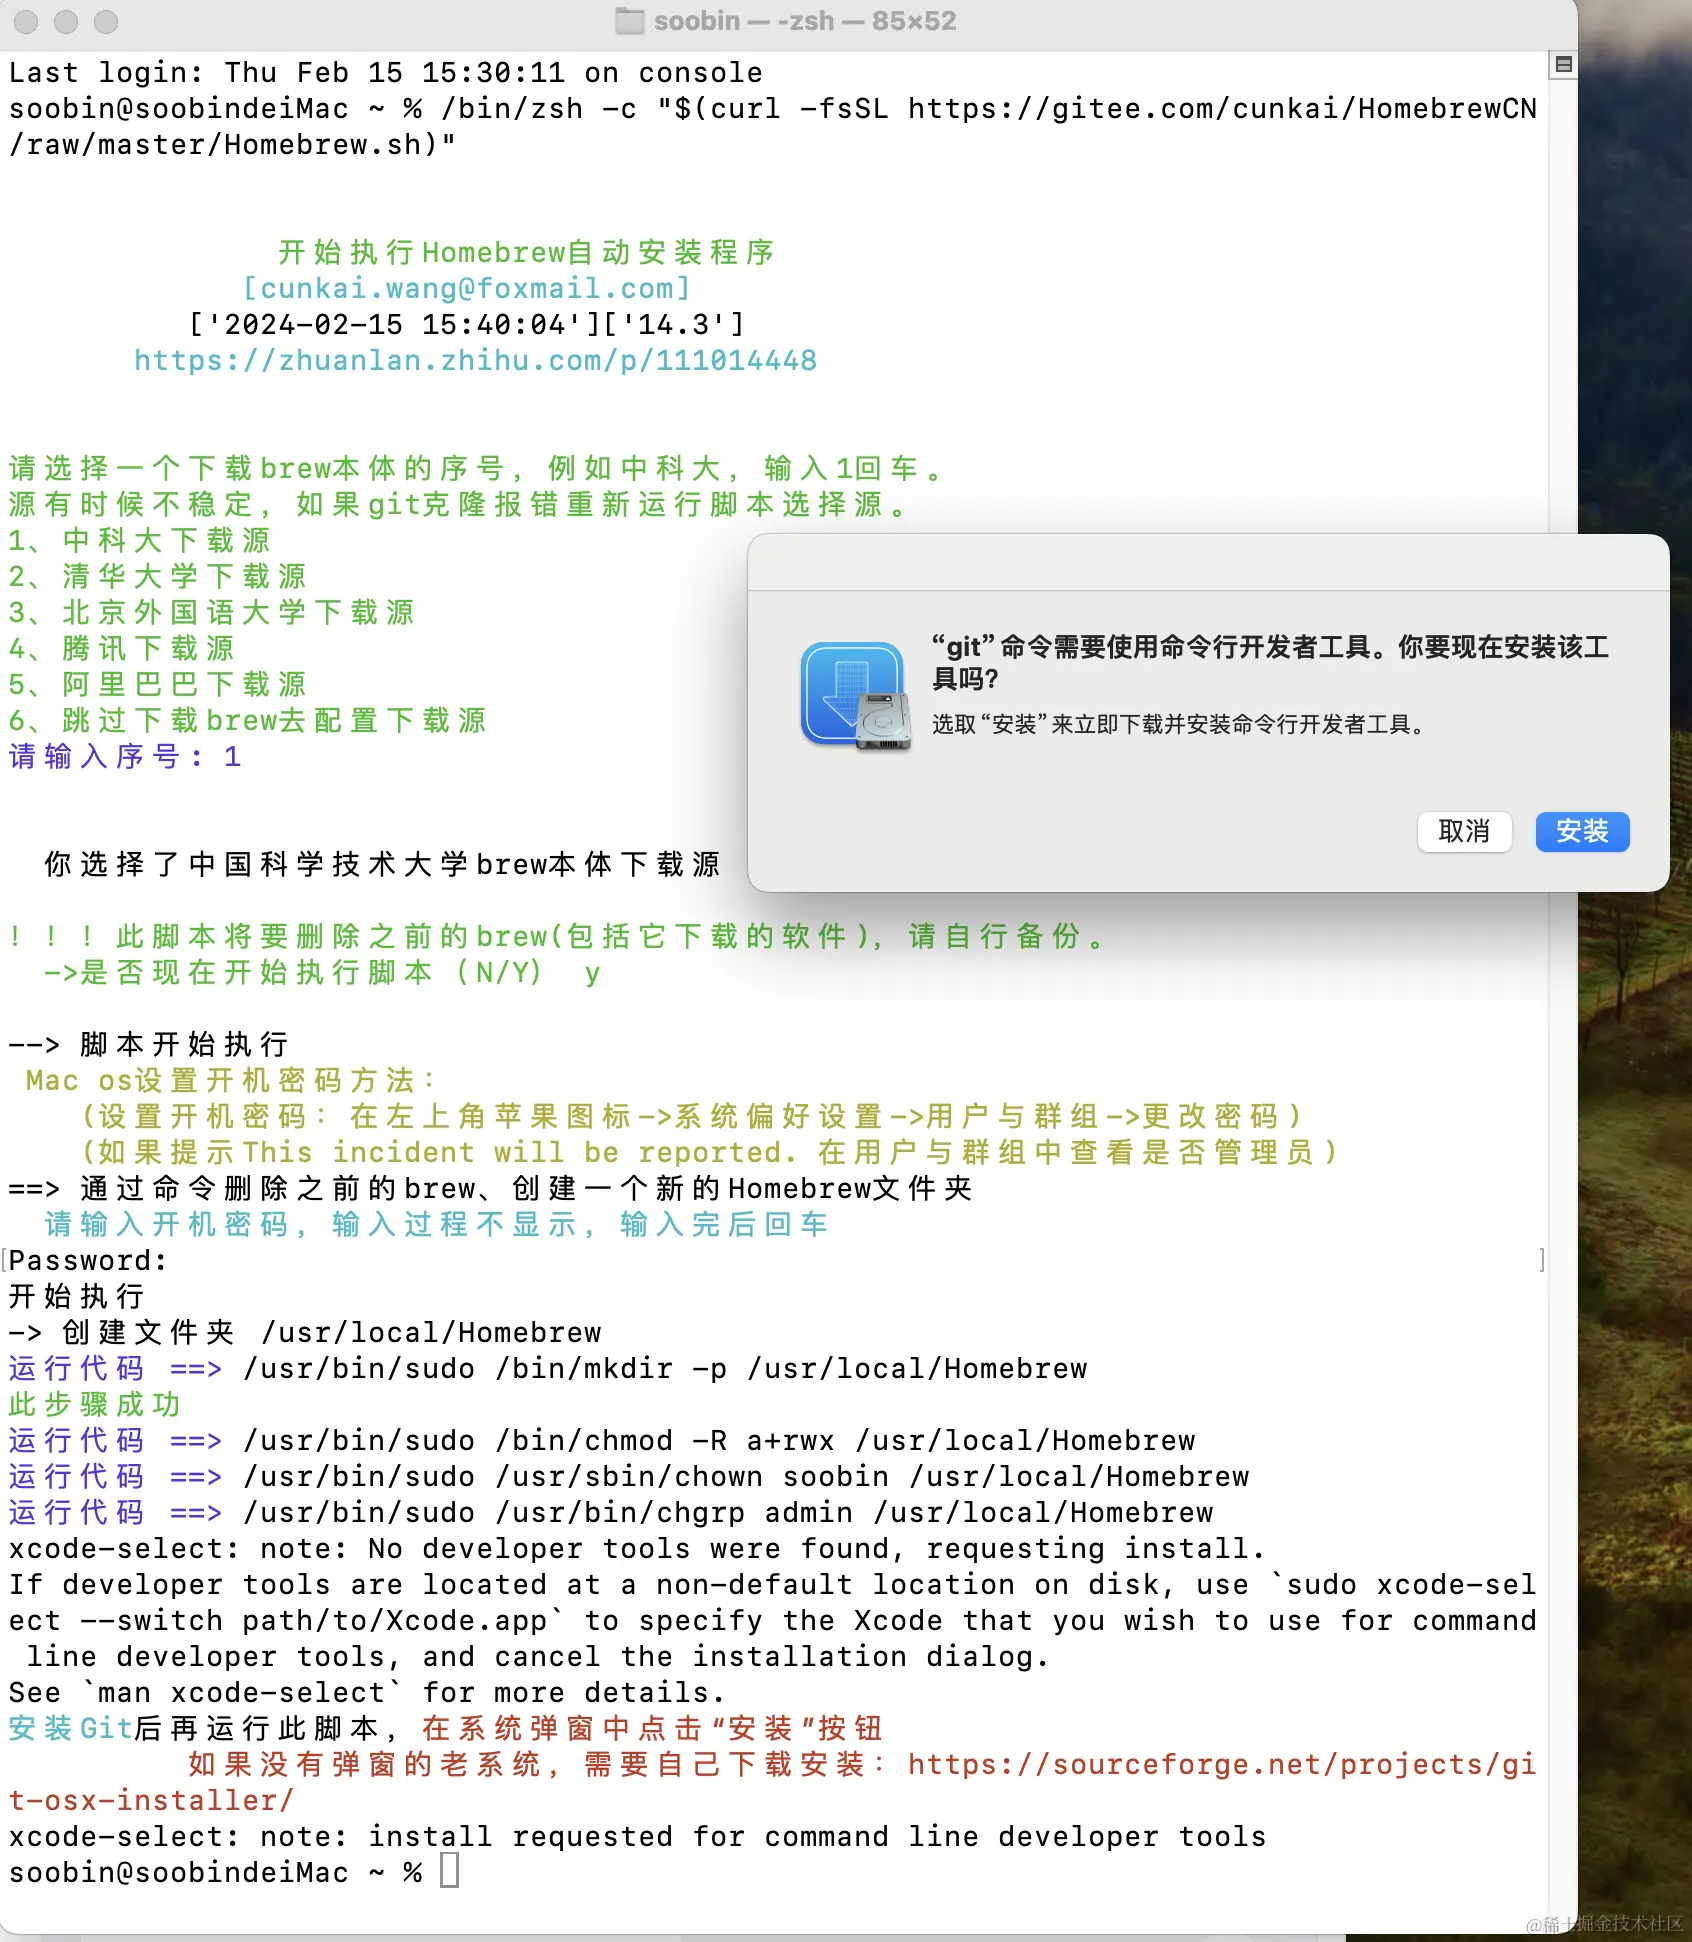Click the folder icon in the Terminal title bar

(x=630, y=21)
